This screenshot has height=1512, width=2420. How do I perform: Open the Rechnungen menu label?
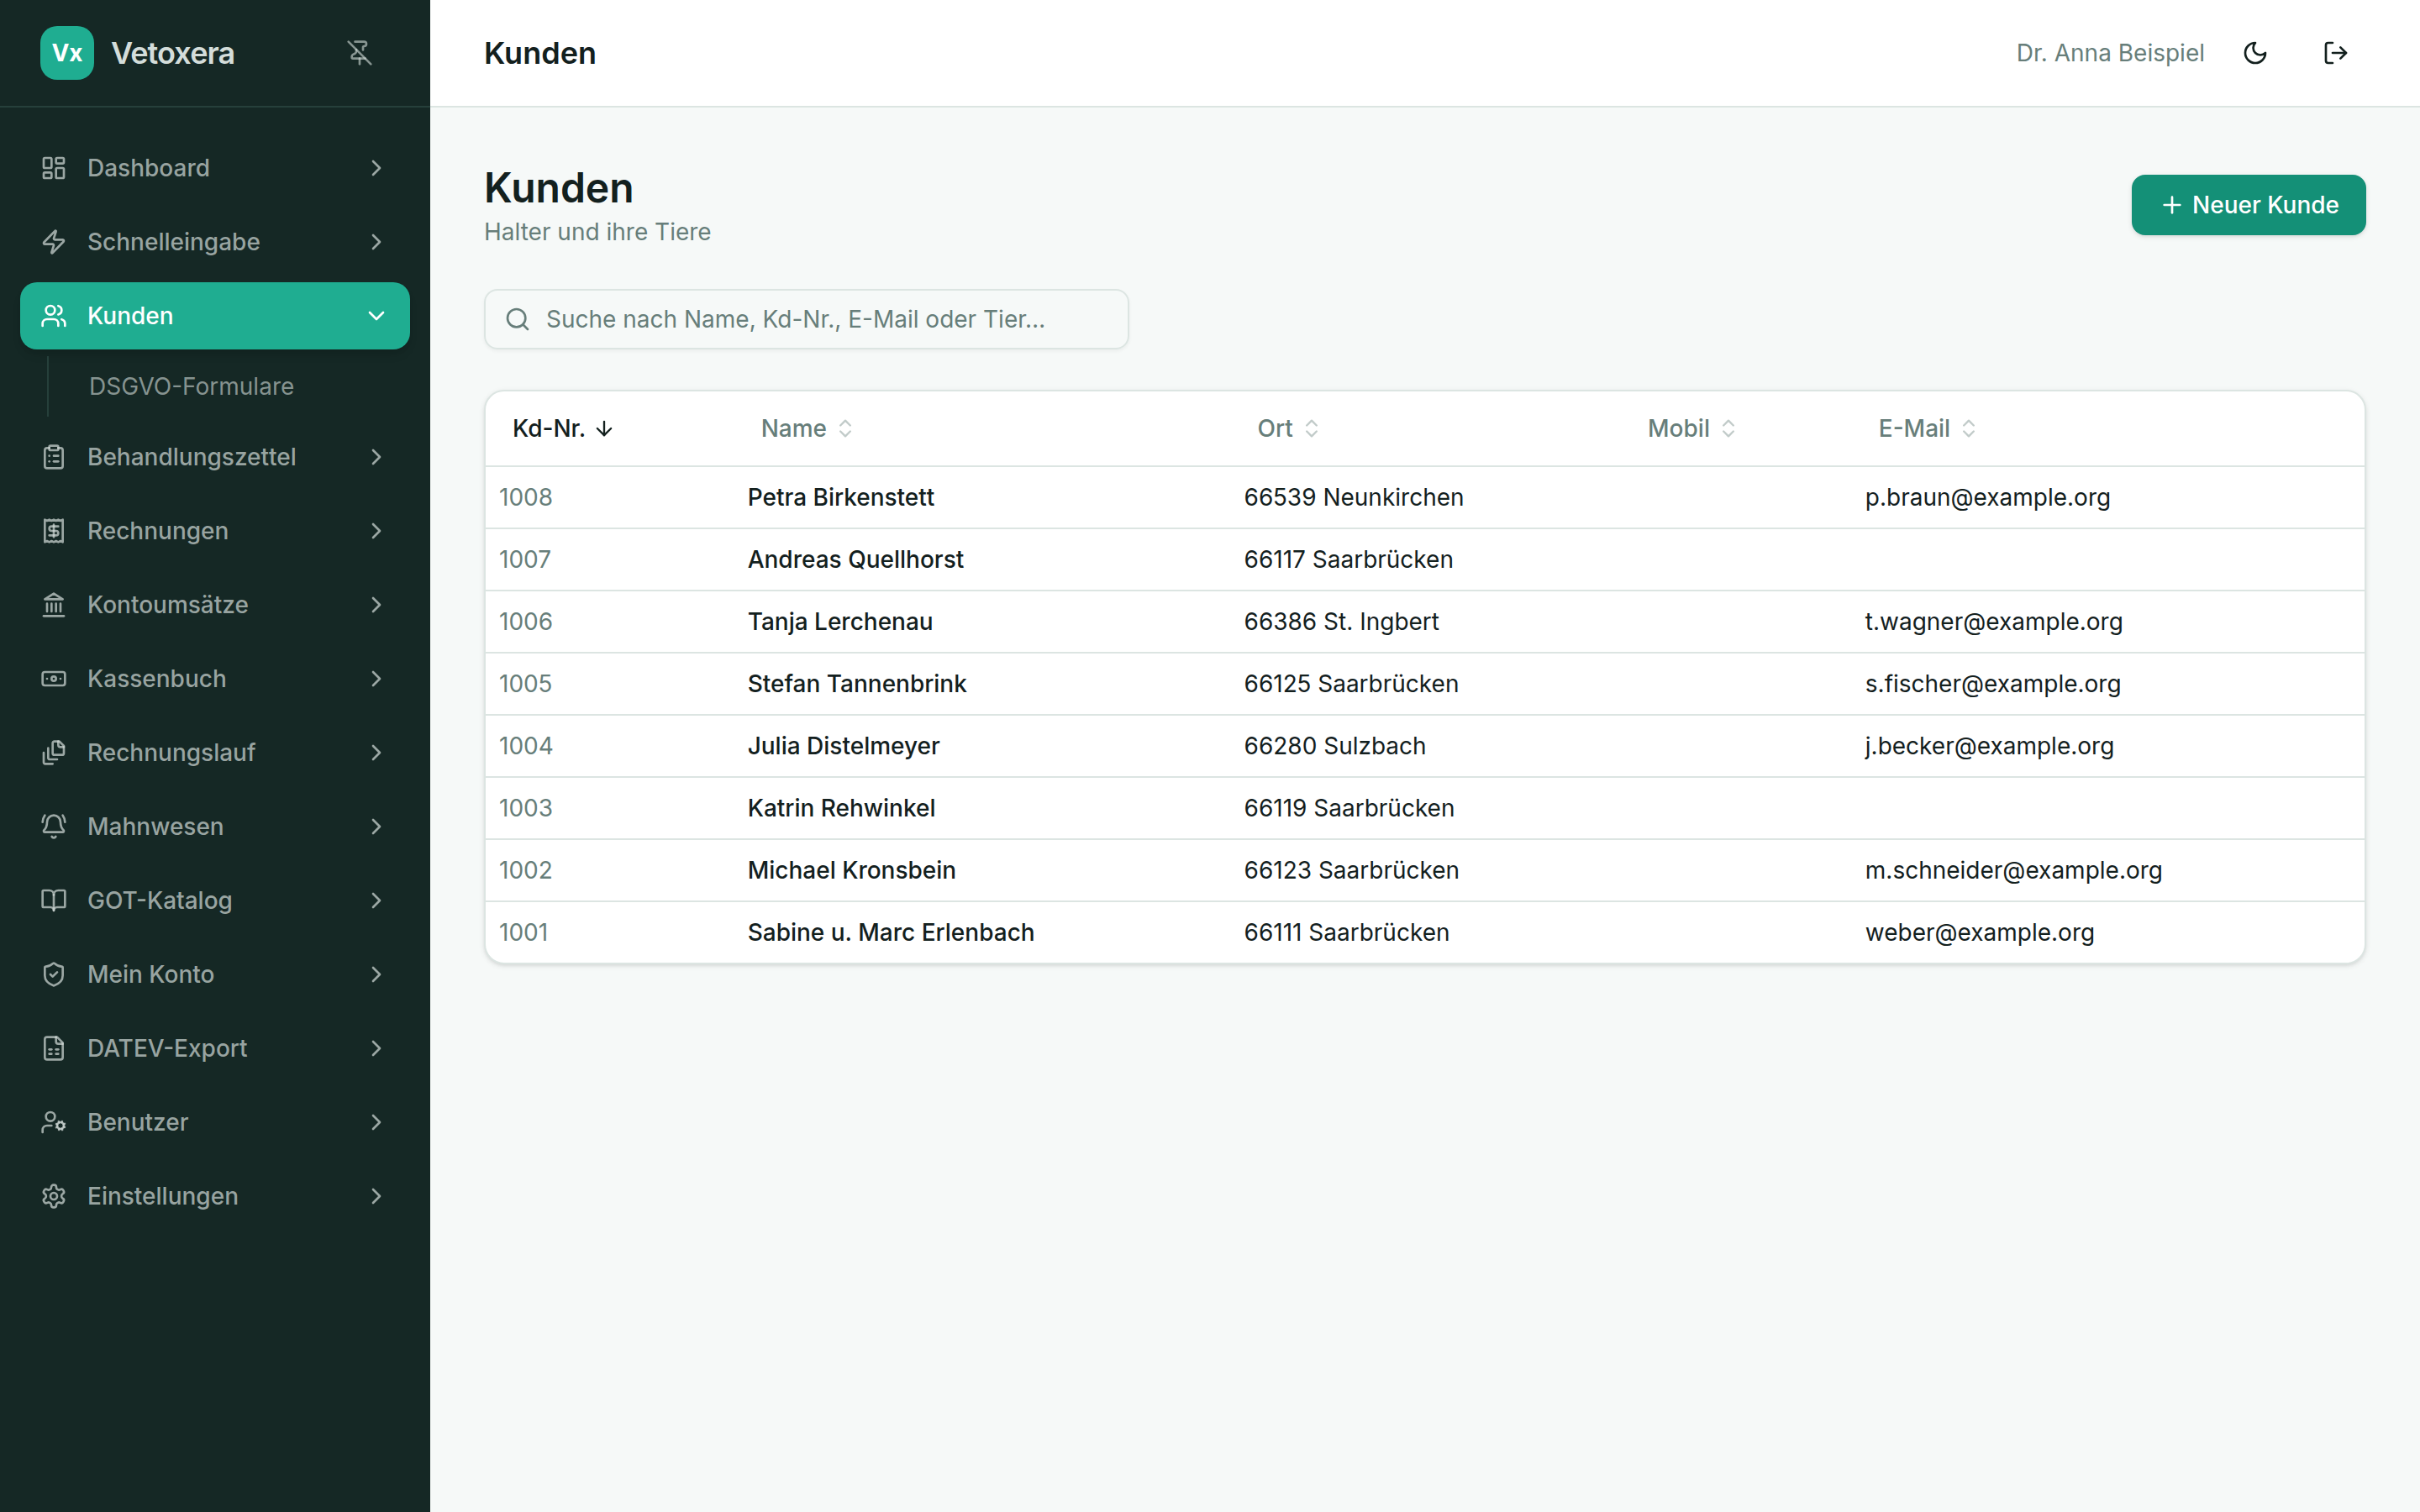157,531
